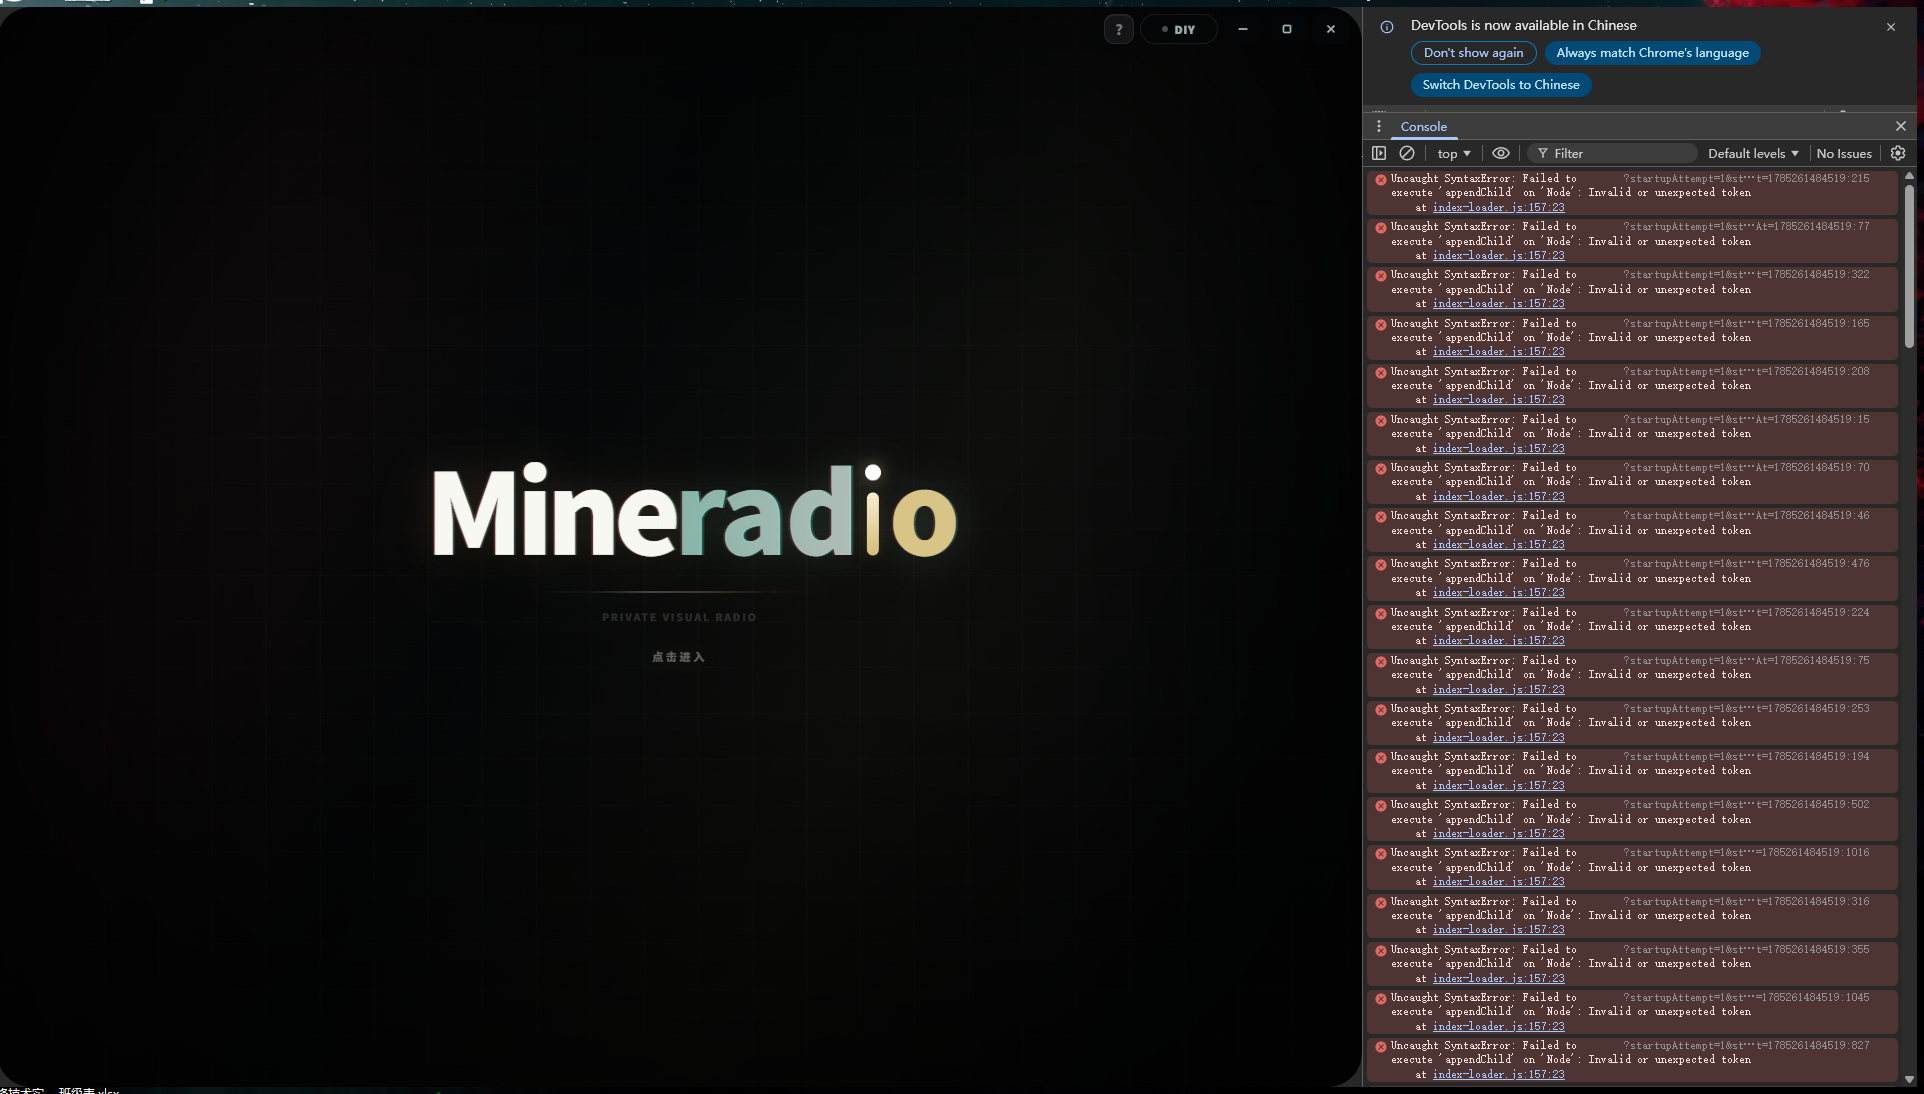Open index-loader.js link in the :502 error
The image size is (1924, 1094).
click(1499, 834)
